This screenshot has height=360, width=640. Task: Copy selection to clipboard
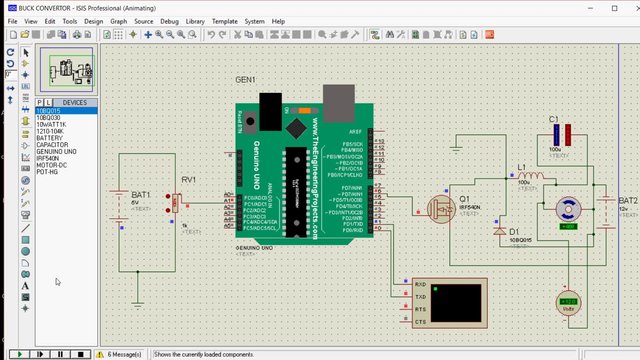coord(248,35)
